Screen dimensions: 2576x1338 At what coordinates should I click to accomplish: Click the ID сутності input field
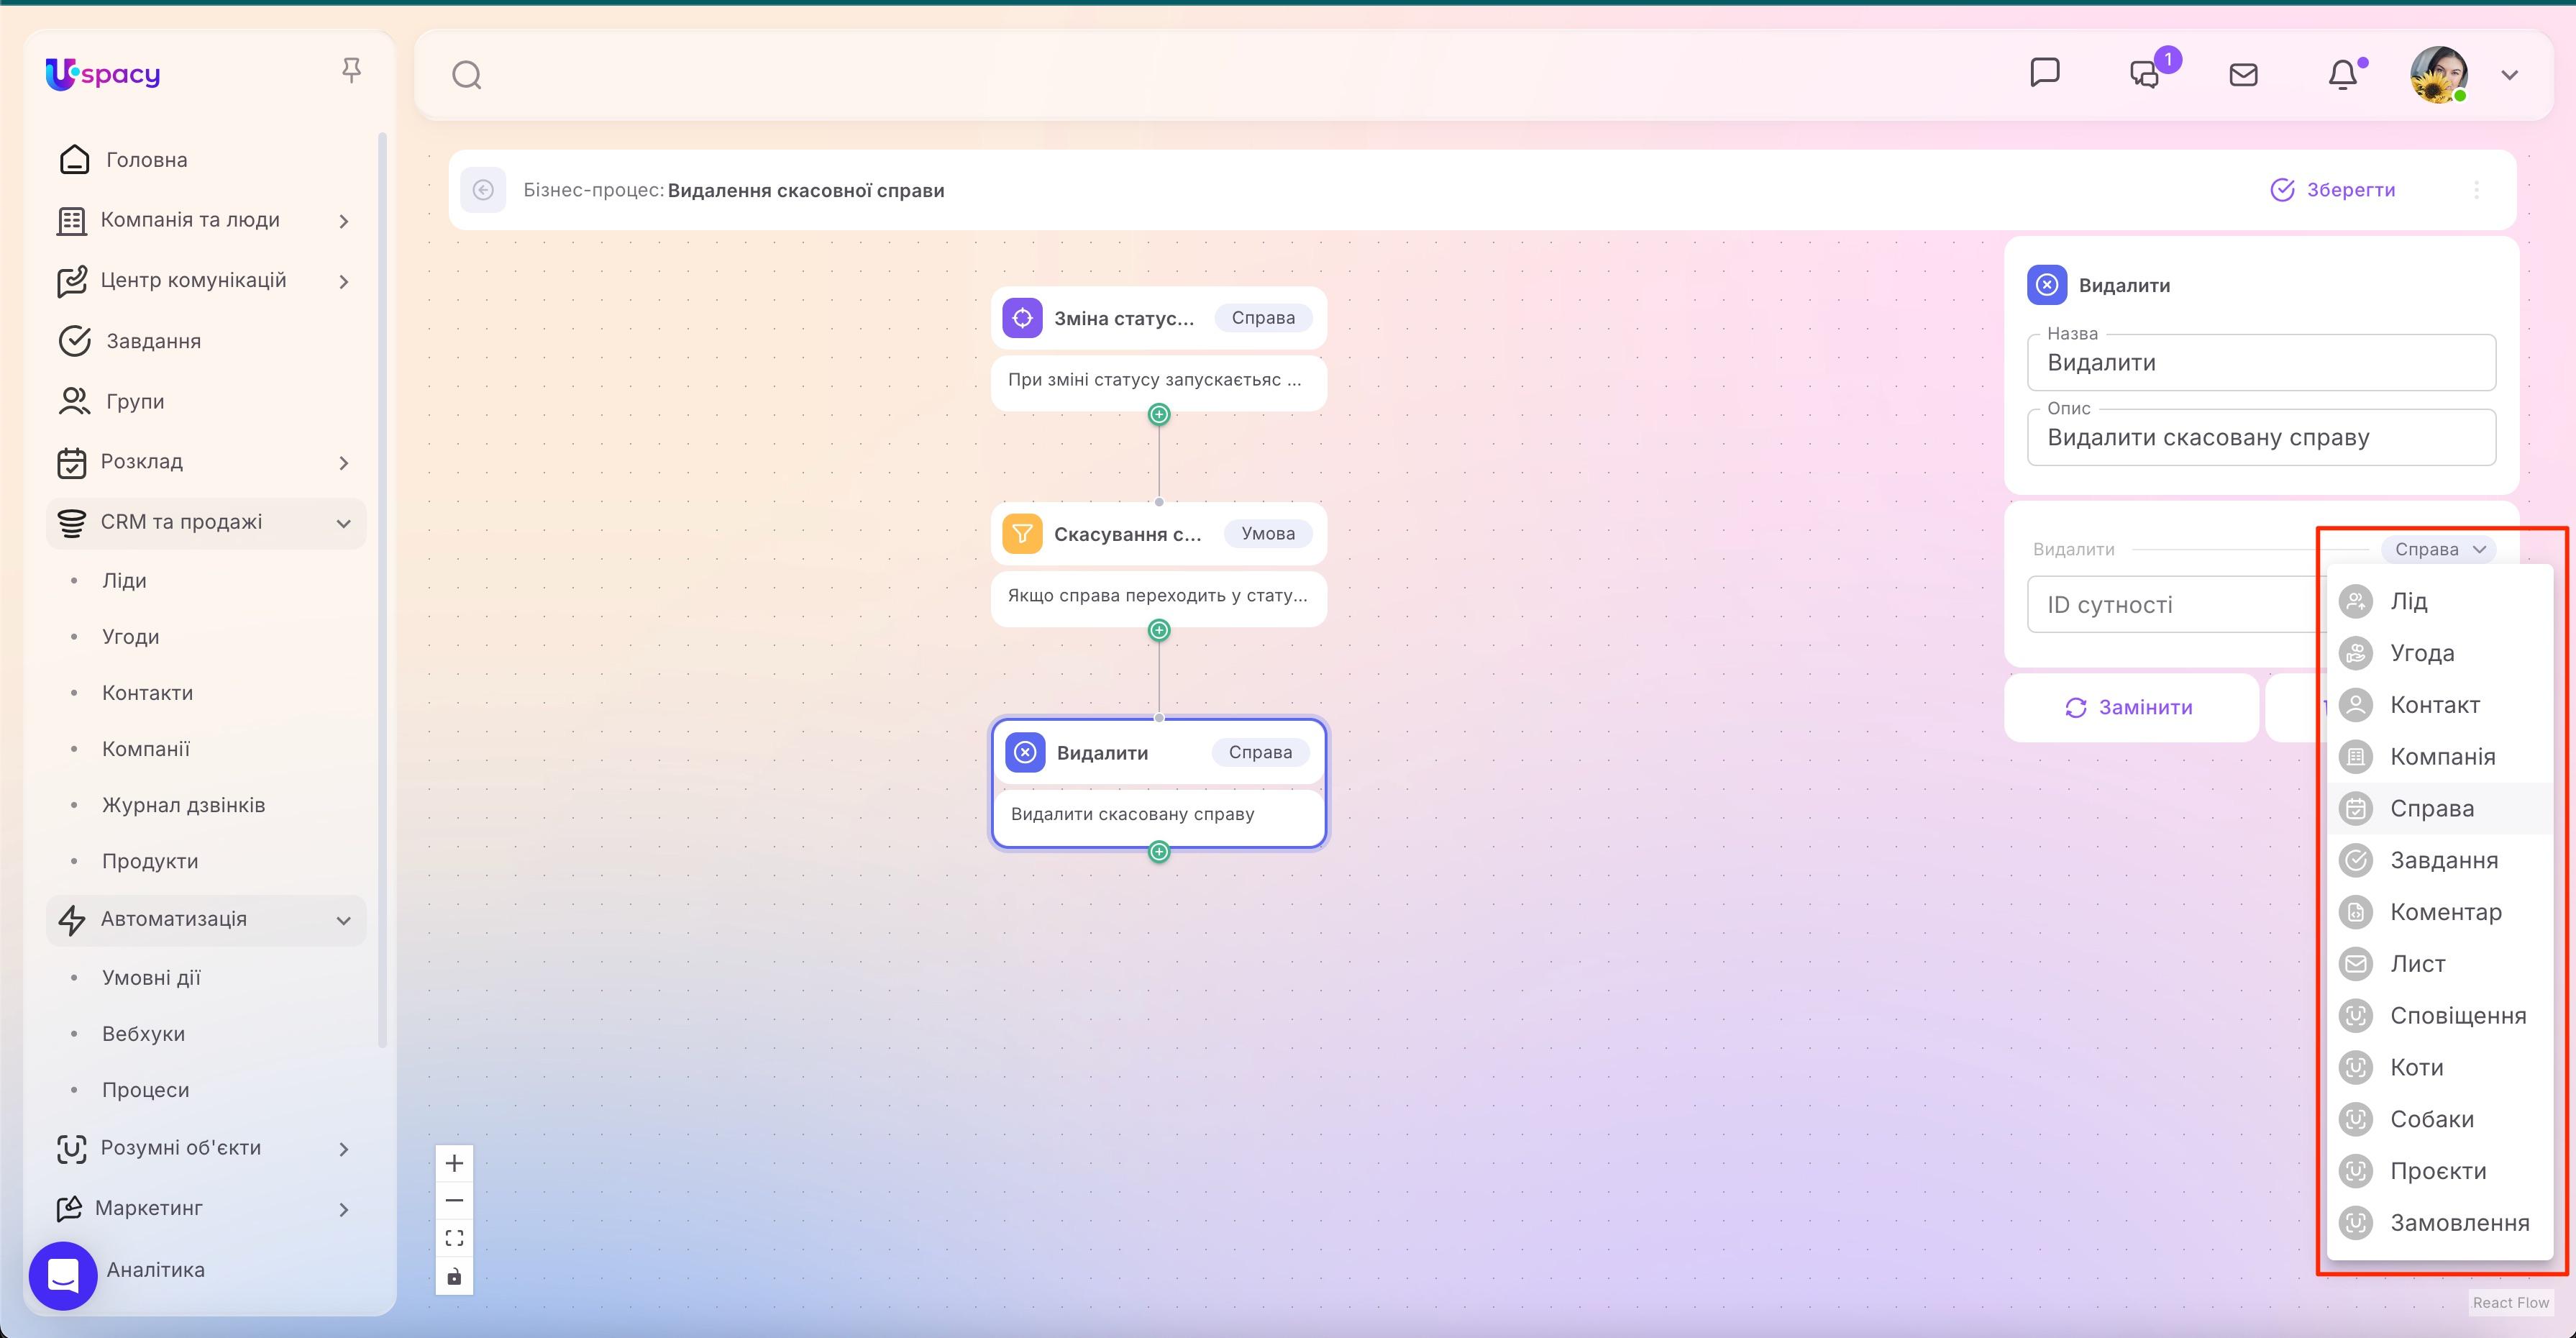click(x=2150, y=604)
